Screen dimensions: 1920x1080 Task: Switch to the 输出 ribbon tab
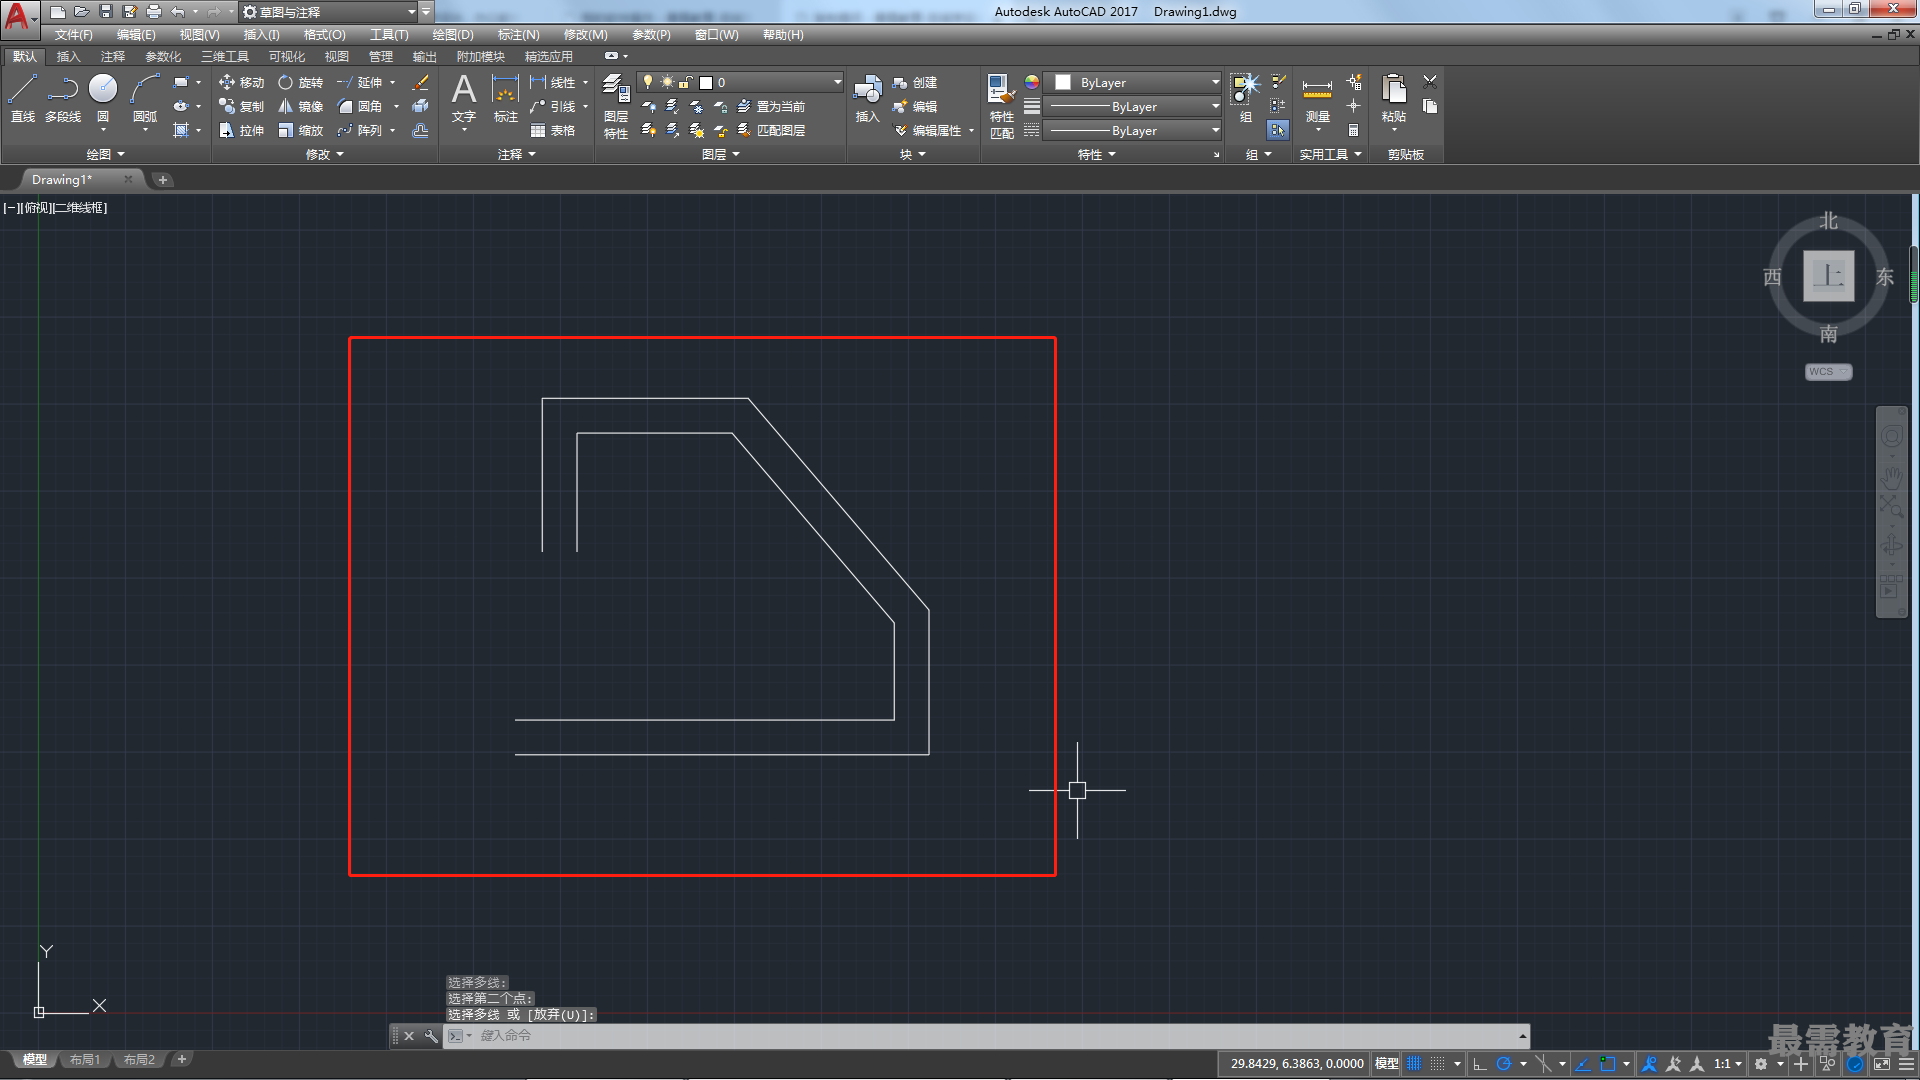click(x=424, y=56)
